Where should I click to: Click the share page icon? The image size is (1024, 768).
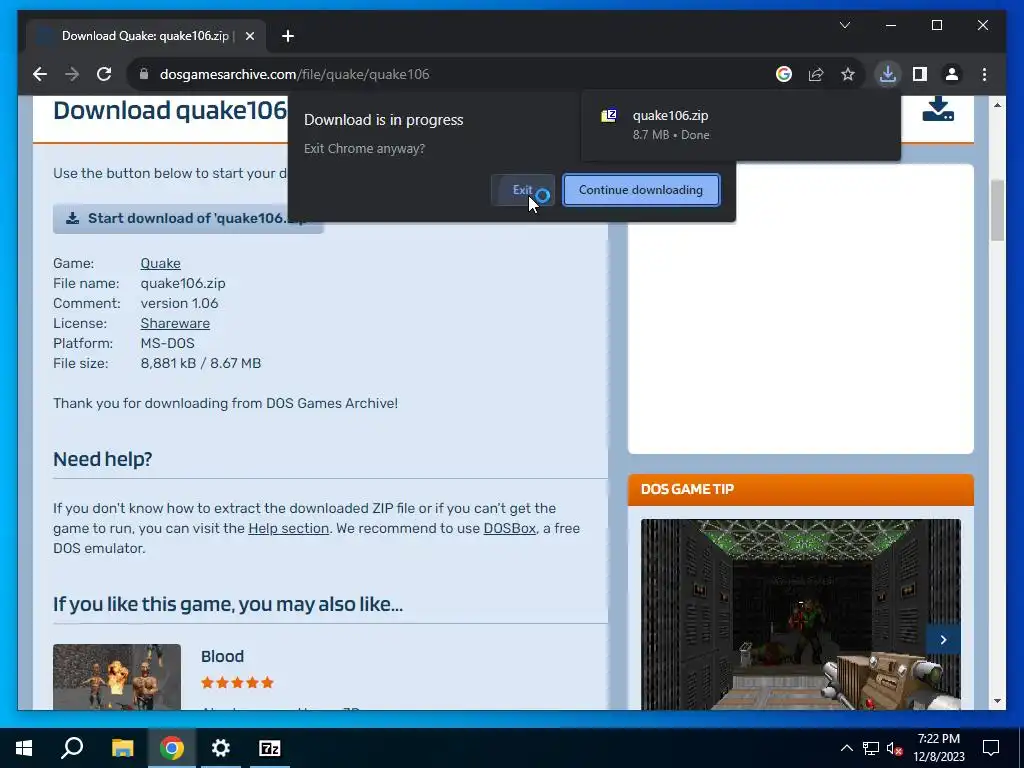point(816,74)
